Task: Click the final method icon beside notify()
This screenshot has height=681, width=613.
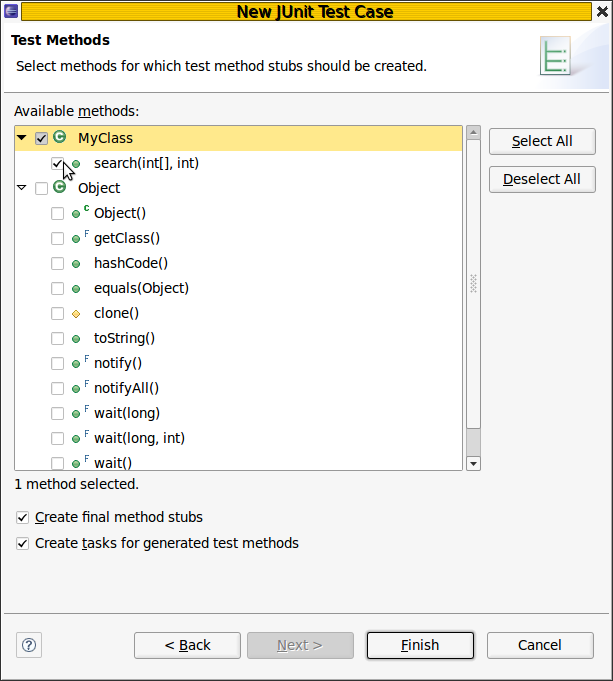Action: coord(80,362)
